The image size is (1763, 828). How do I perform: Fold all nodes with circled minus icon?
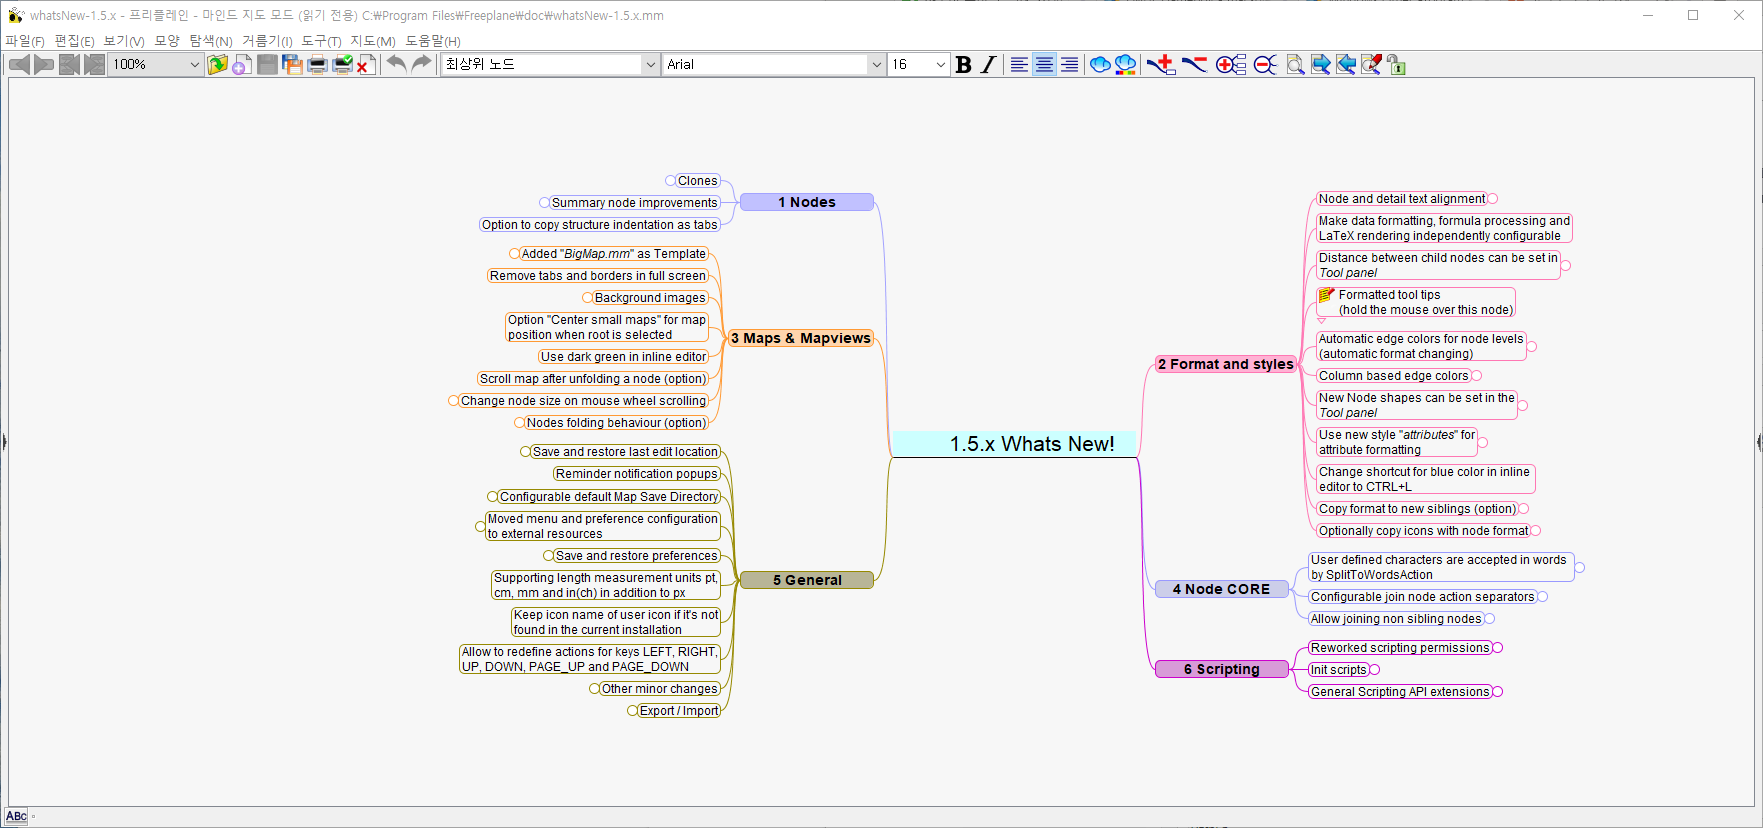1265,64
